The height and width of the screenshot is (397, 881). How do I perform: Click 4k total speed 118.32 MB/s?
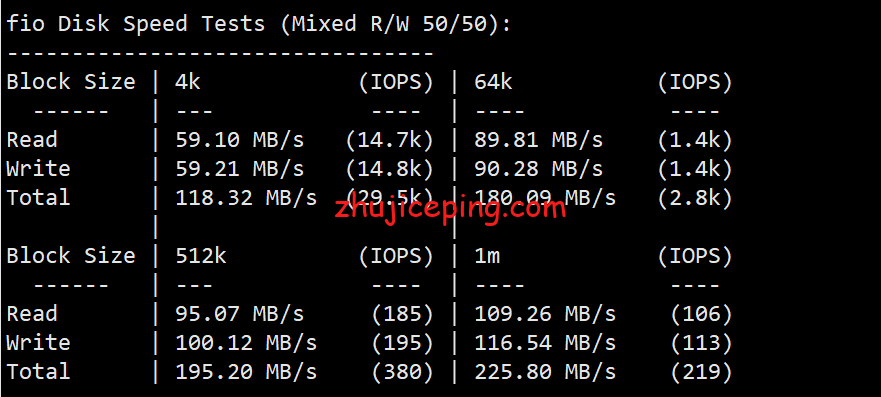pos(246,198)
